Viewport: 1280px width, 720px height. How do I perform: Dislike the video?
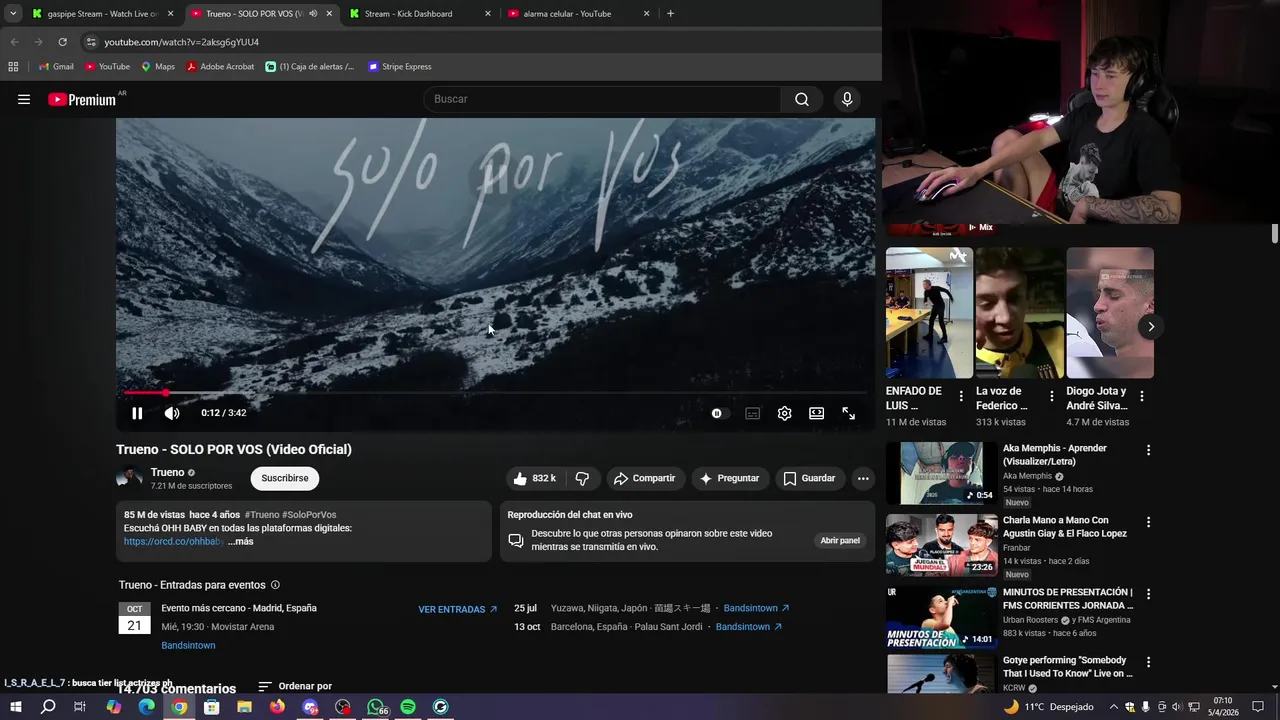(582, 478)
